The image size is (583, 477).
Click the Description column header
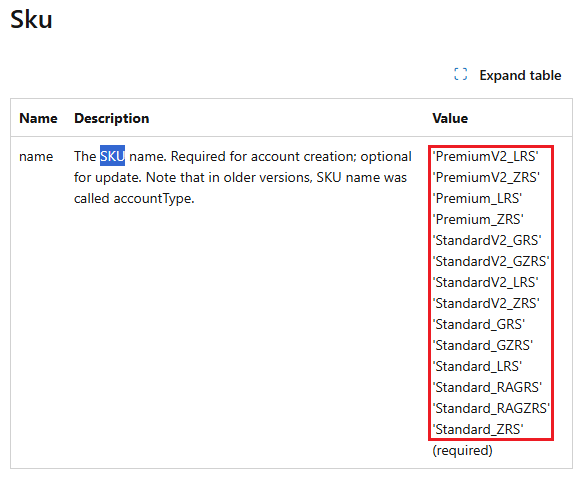pos(112,118)
